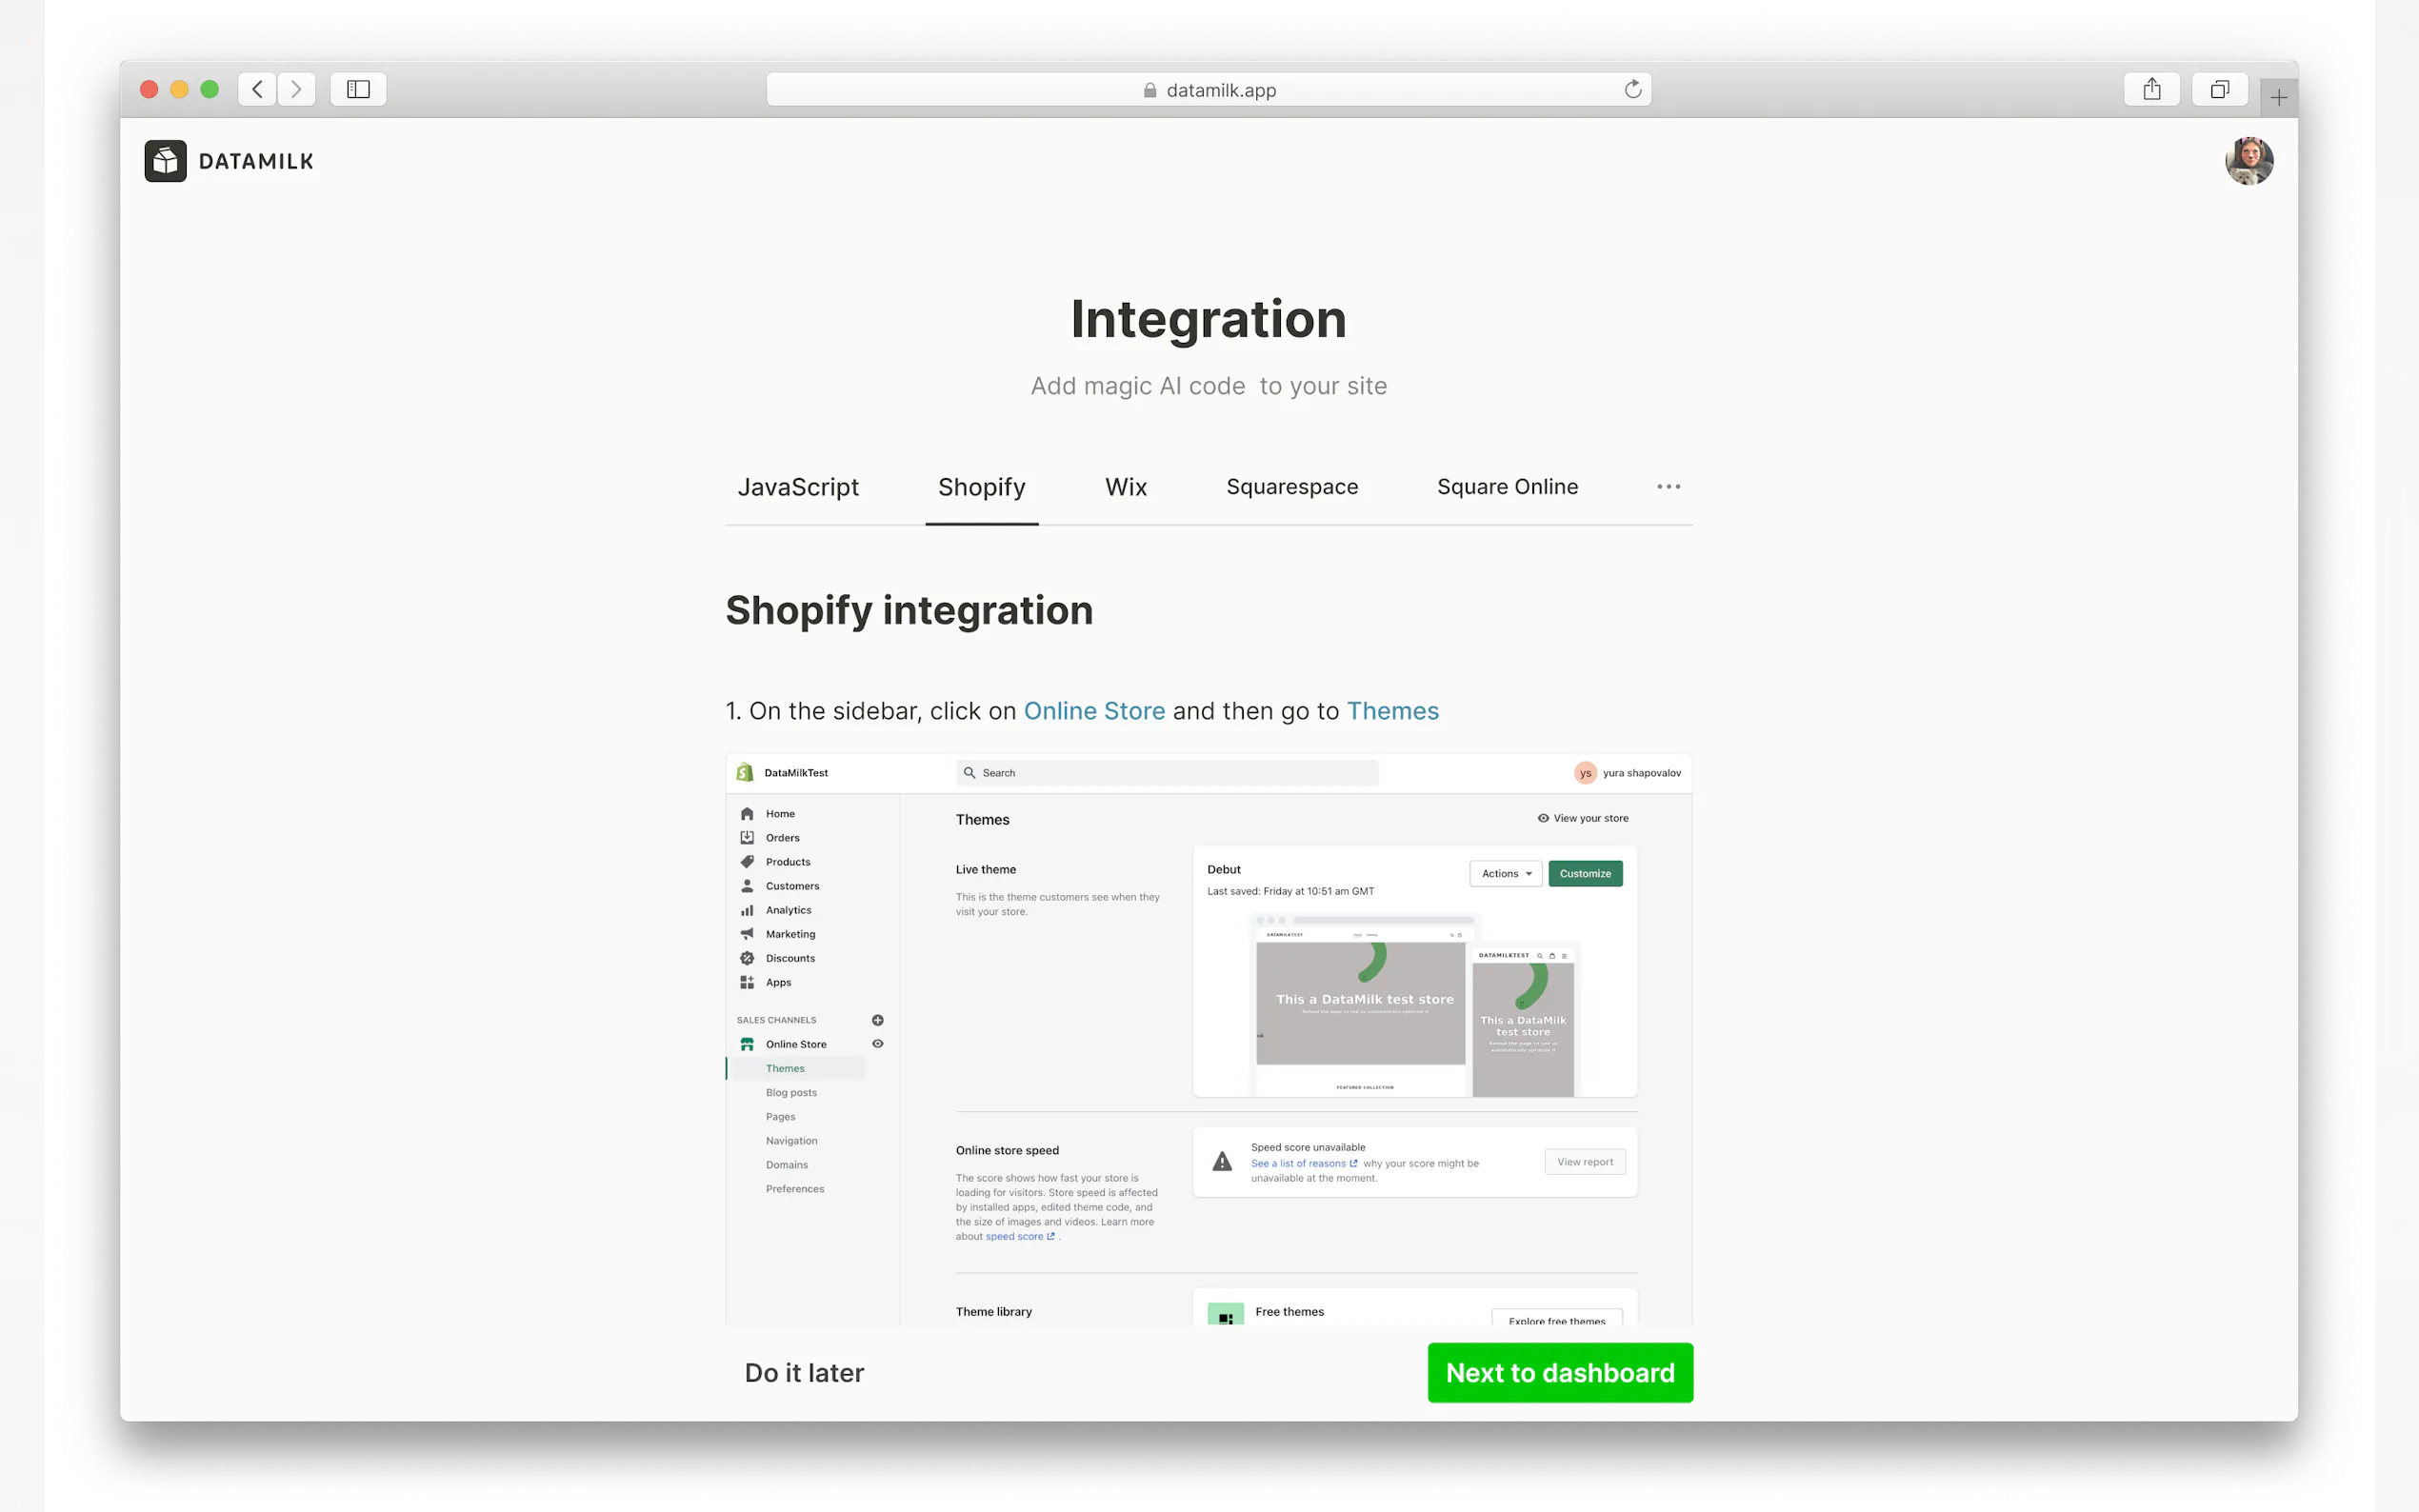Go back using Safari's back arrow

[257, 90]
